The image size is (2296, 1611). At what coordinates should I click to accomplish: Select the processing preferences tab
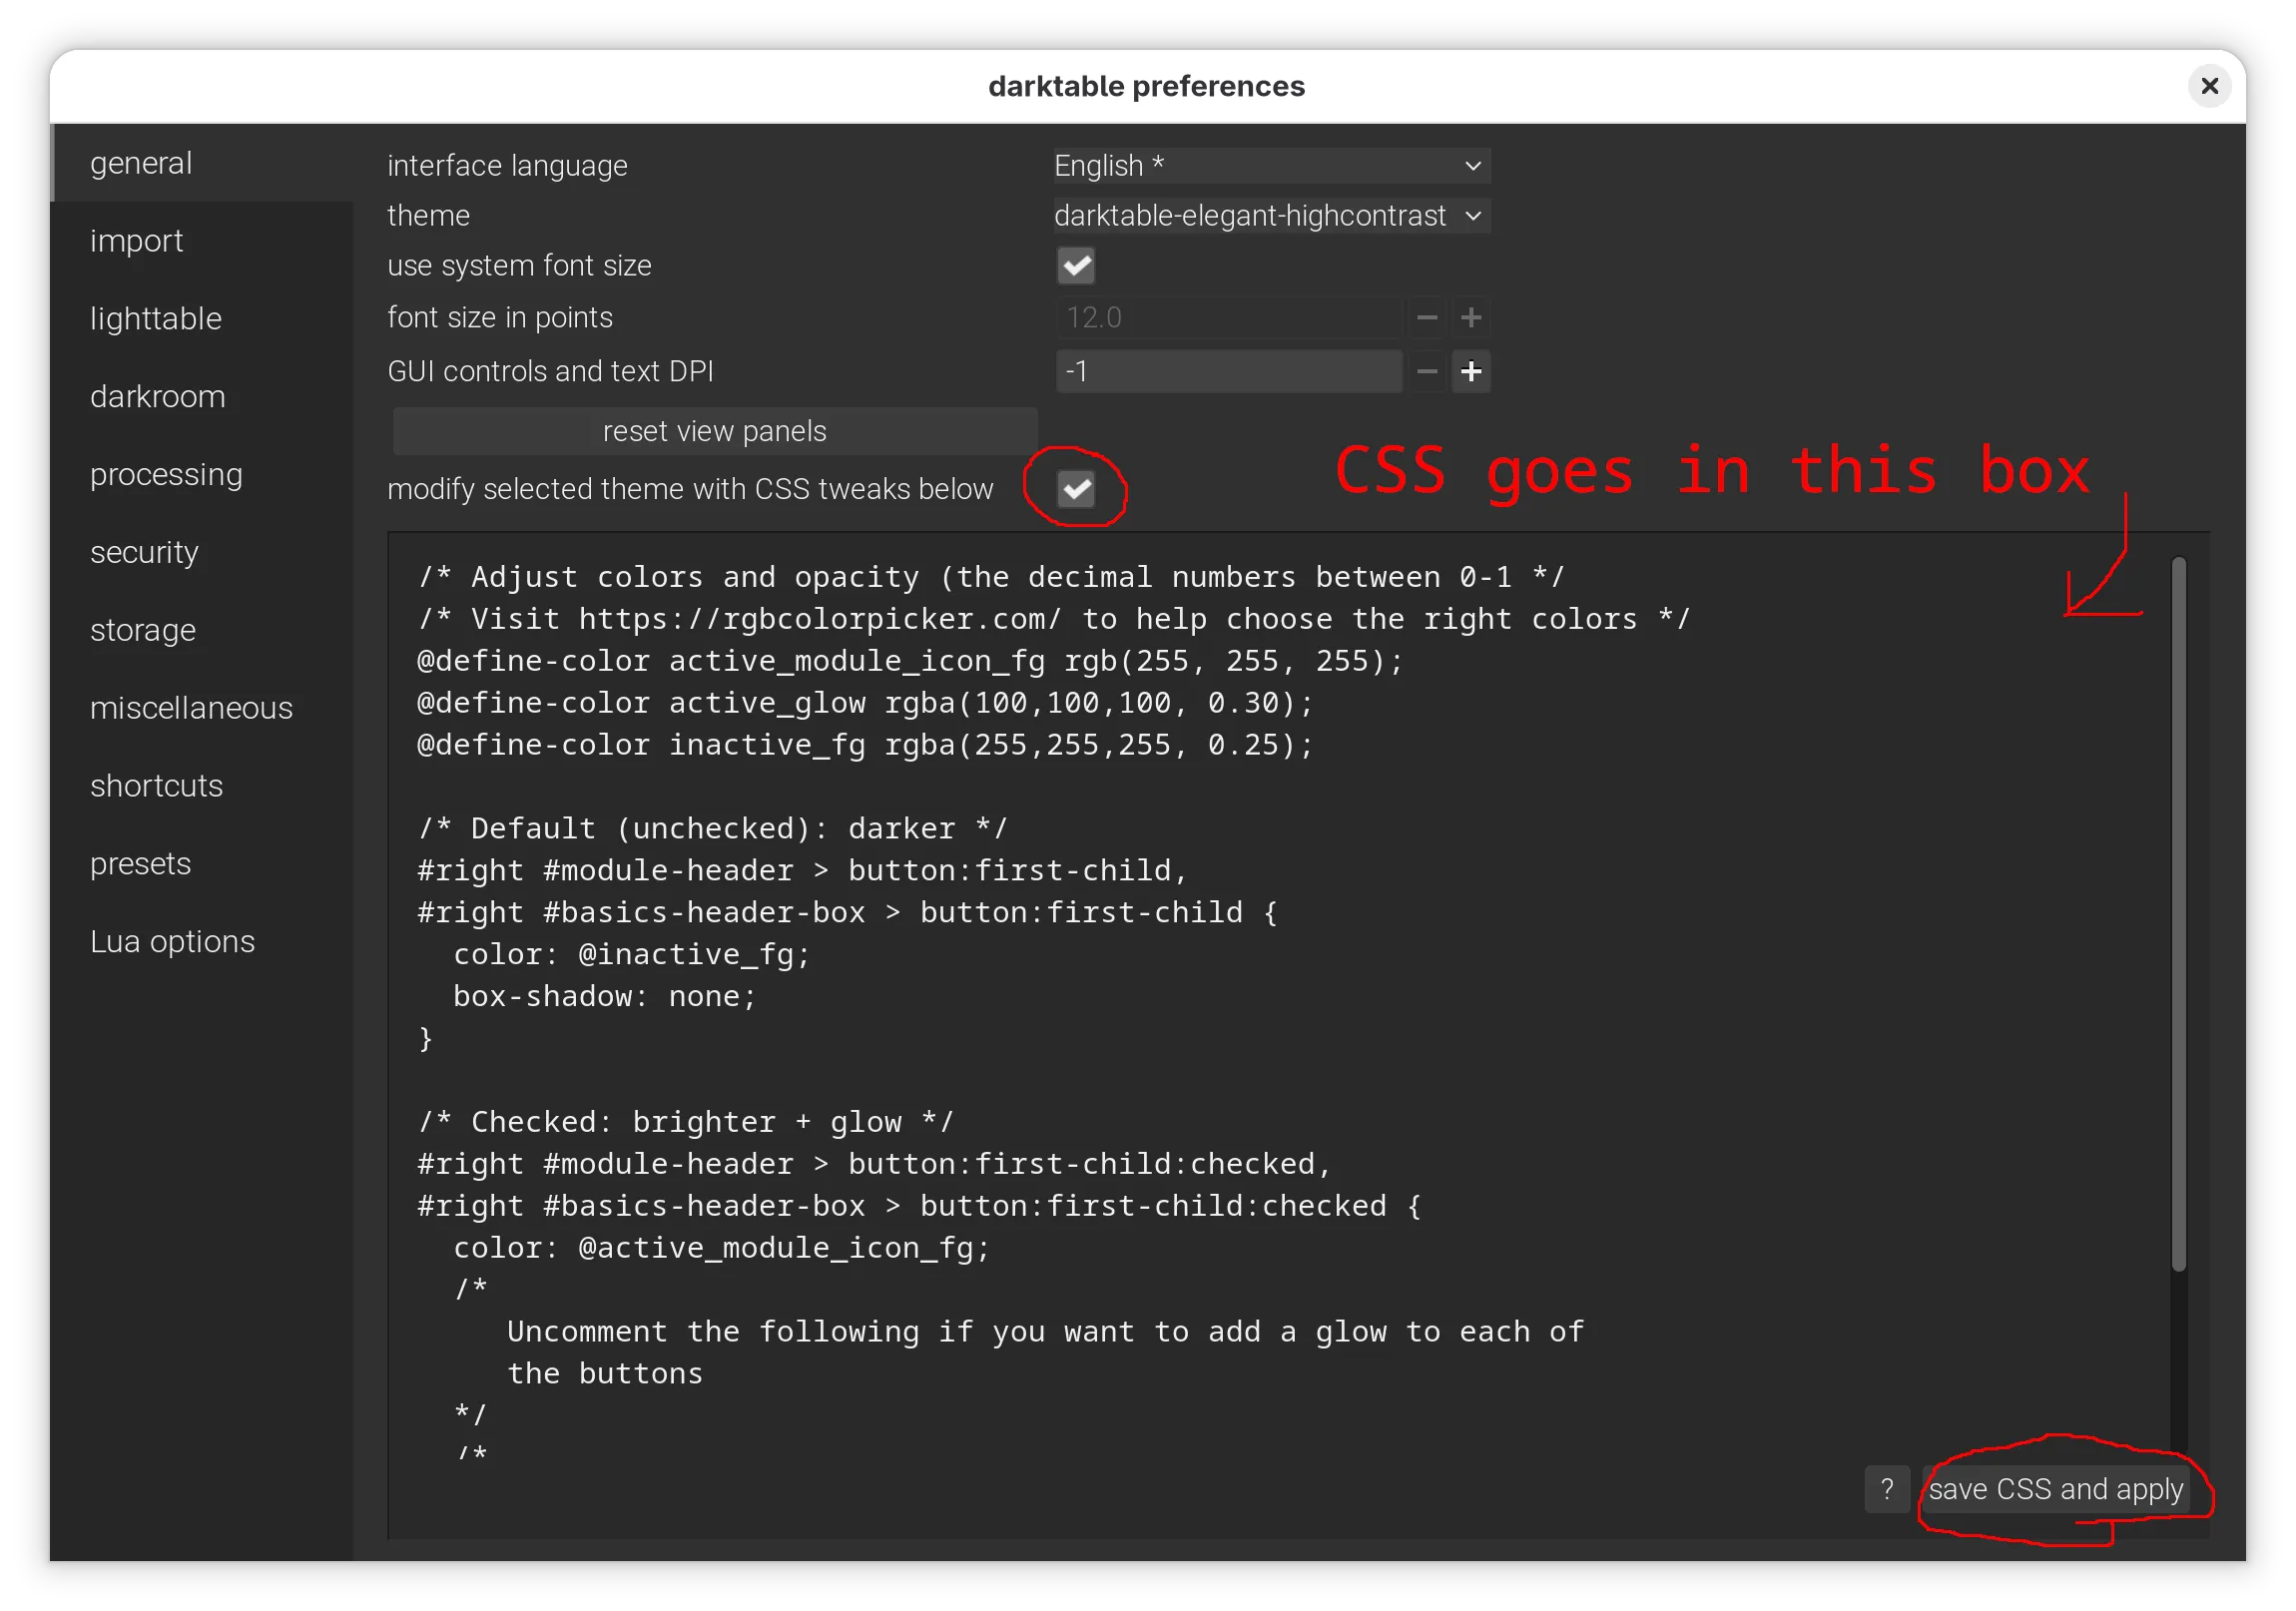(167, 474)
